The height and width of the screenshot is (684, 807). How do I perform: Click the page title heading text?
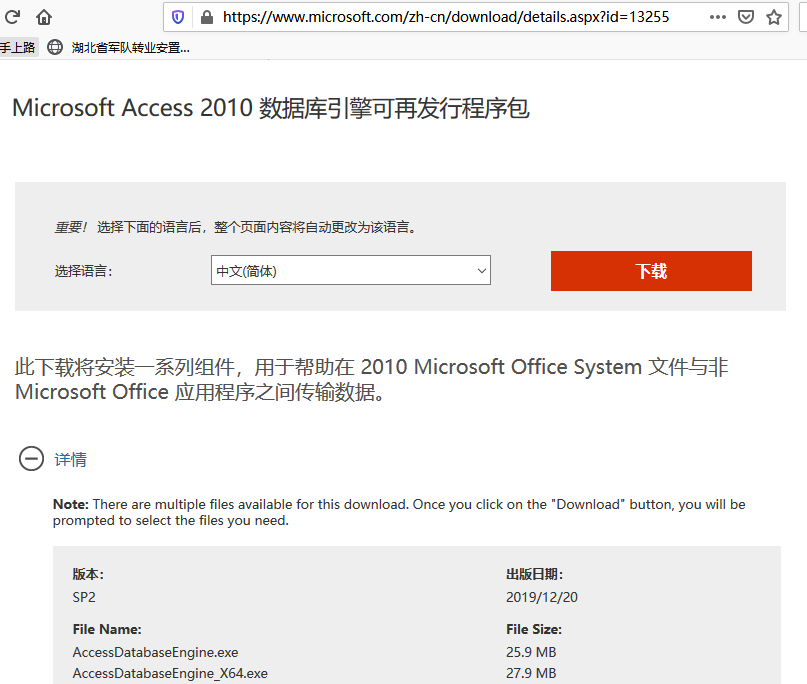(270, 108)
